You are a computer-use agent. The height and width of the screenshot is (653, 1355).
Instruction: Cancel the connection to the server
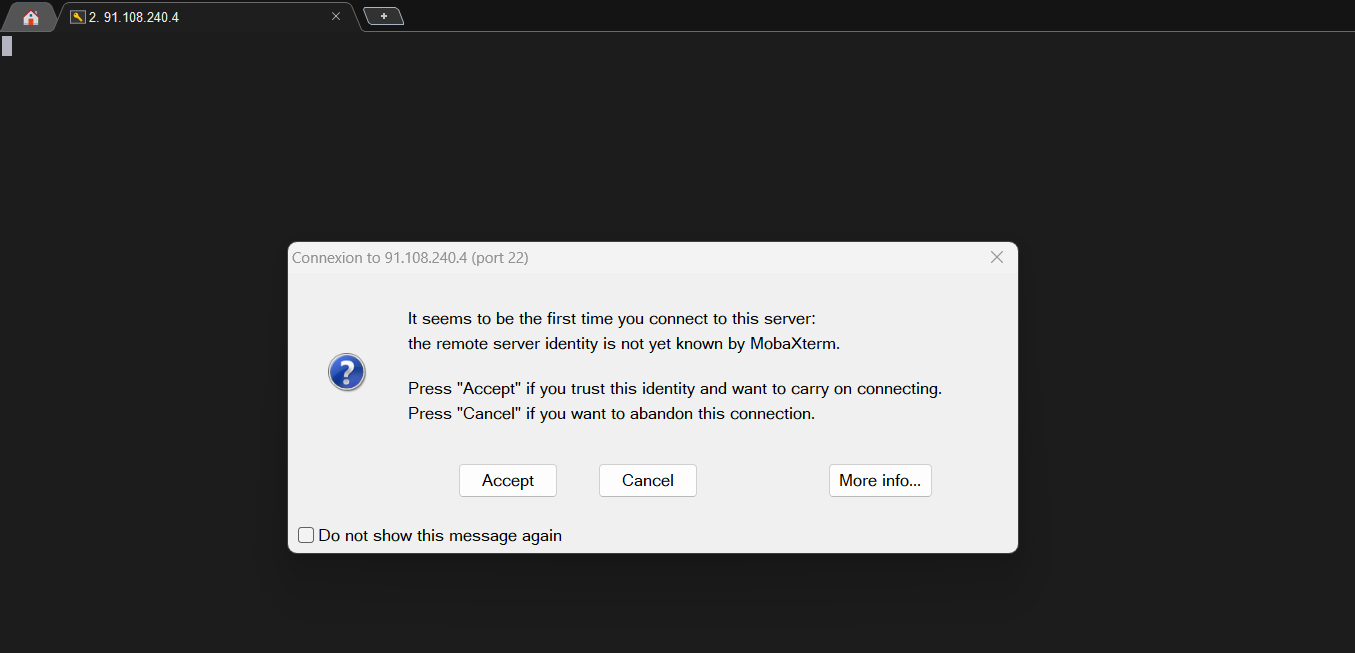click(x=648, y=480)
